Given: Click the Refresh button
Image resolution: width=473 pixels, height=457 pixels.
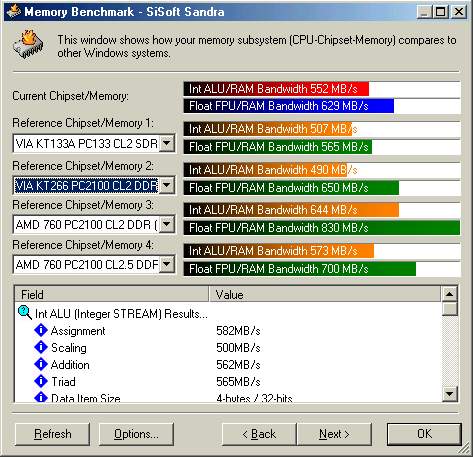Looking at the screenshot, I should [x=52, y=434].
